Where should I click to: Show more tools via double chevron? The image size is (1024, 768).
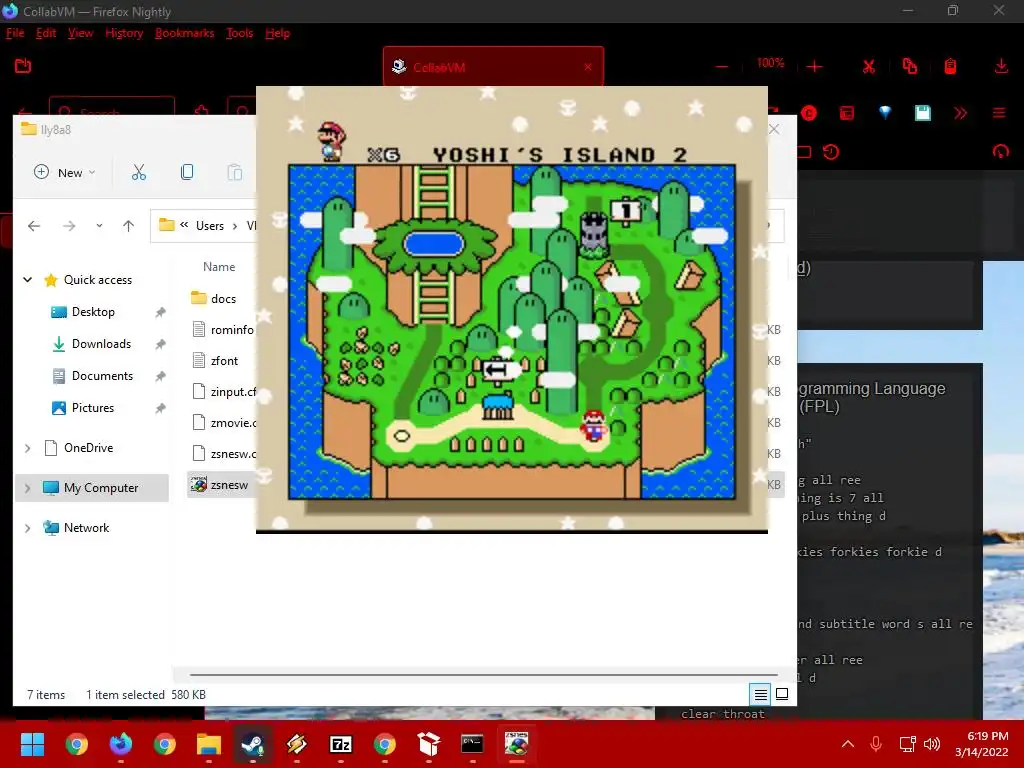tap(961, 113)
